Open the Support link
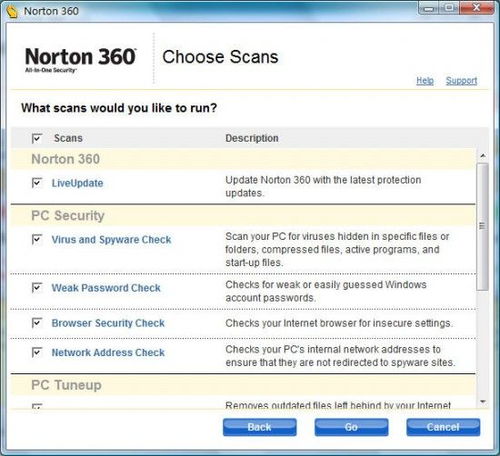 [462, 81]
